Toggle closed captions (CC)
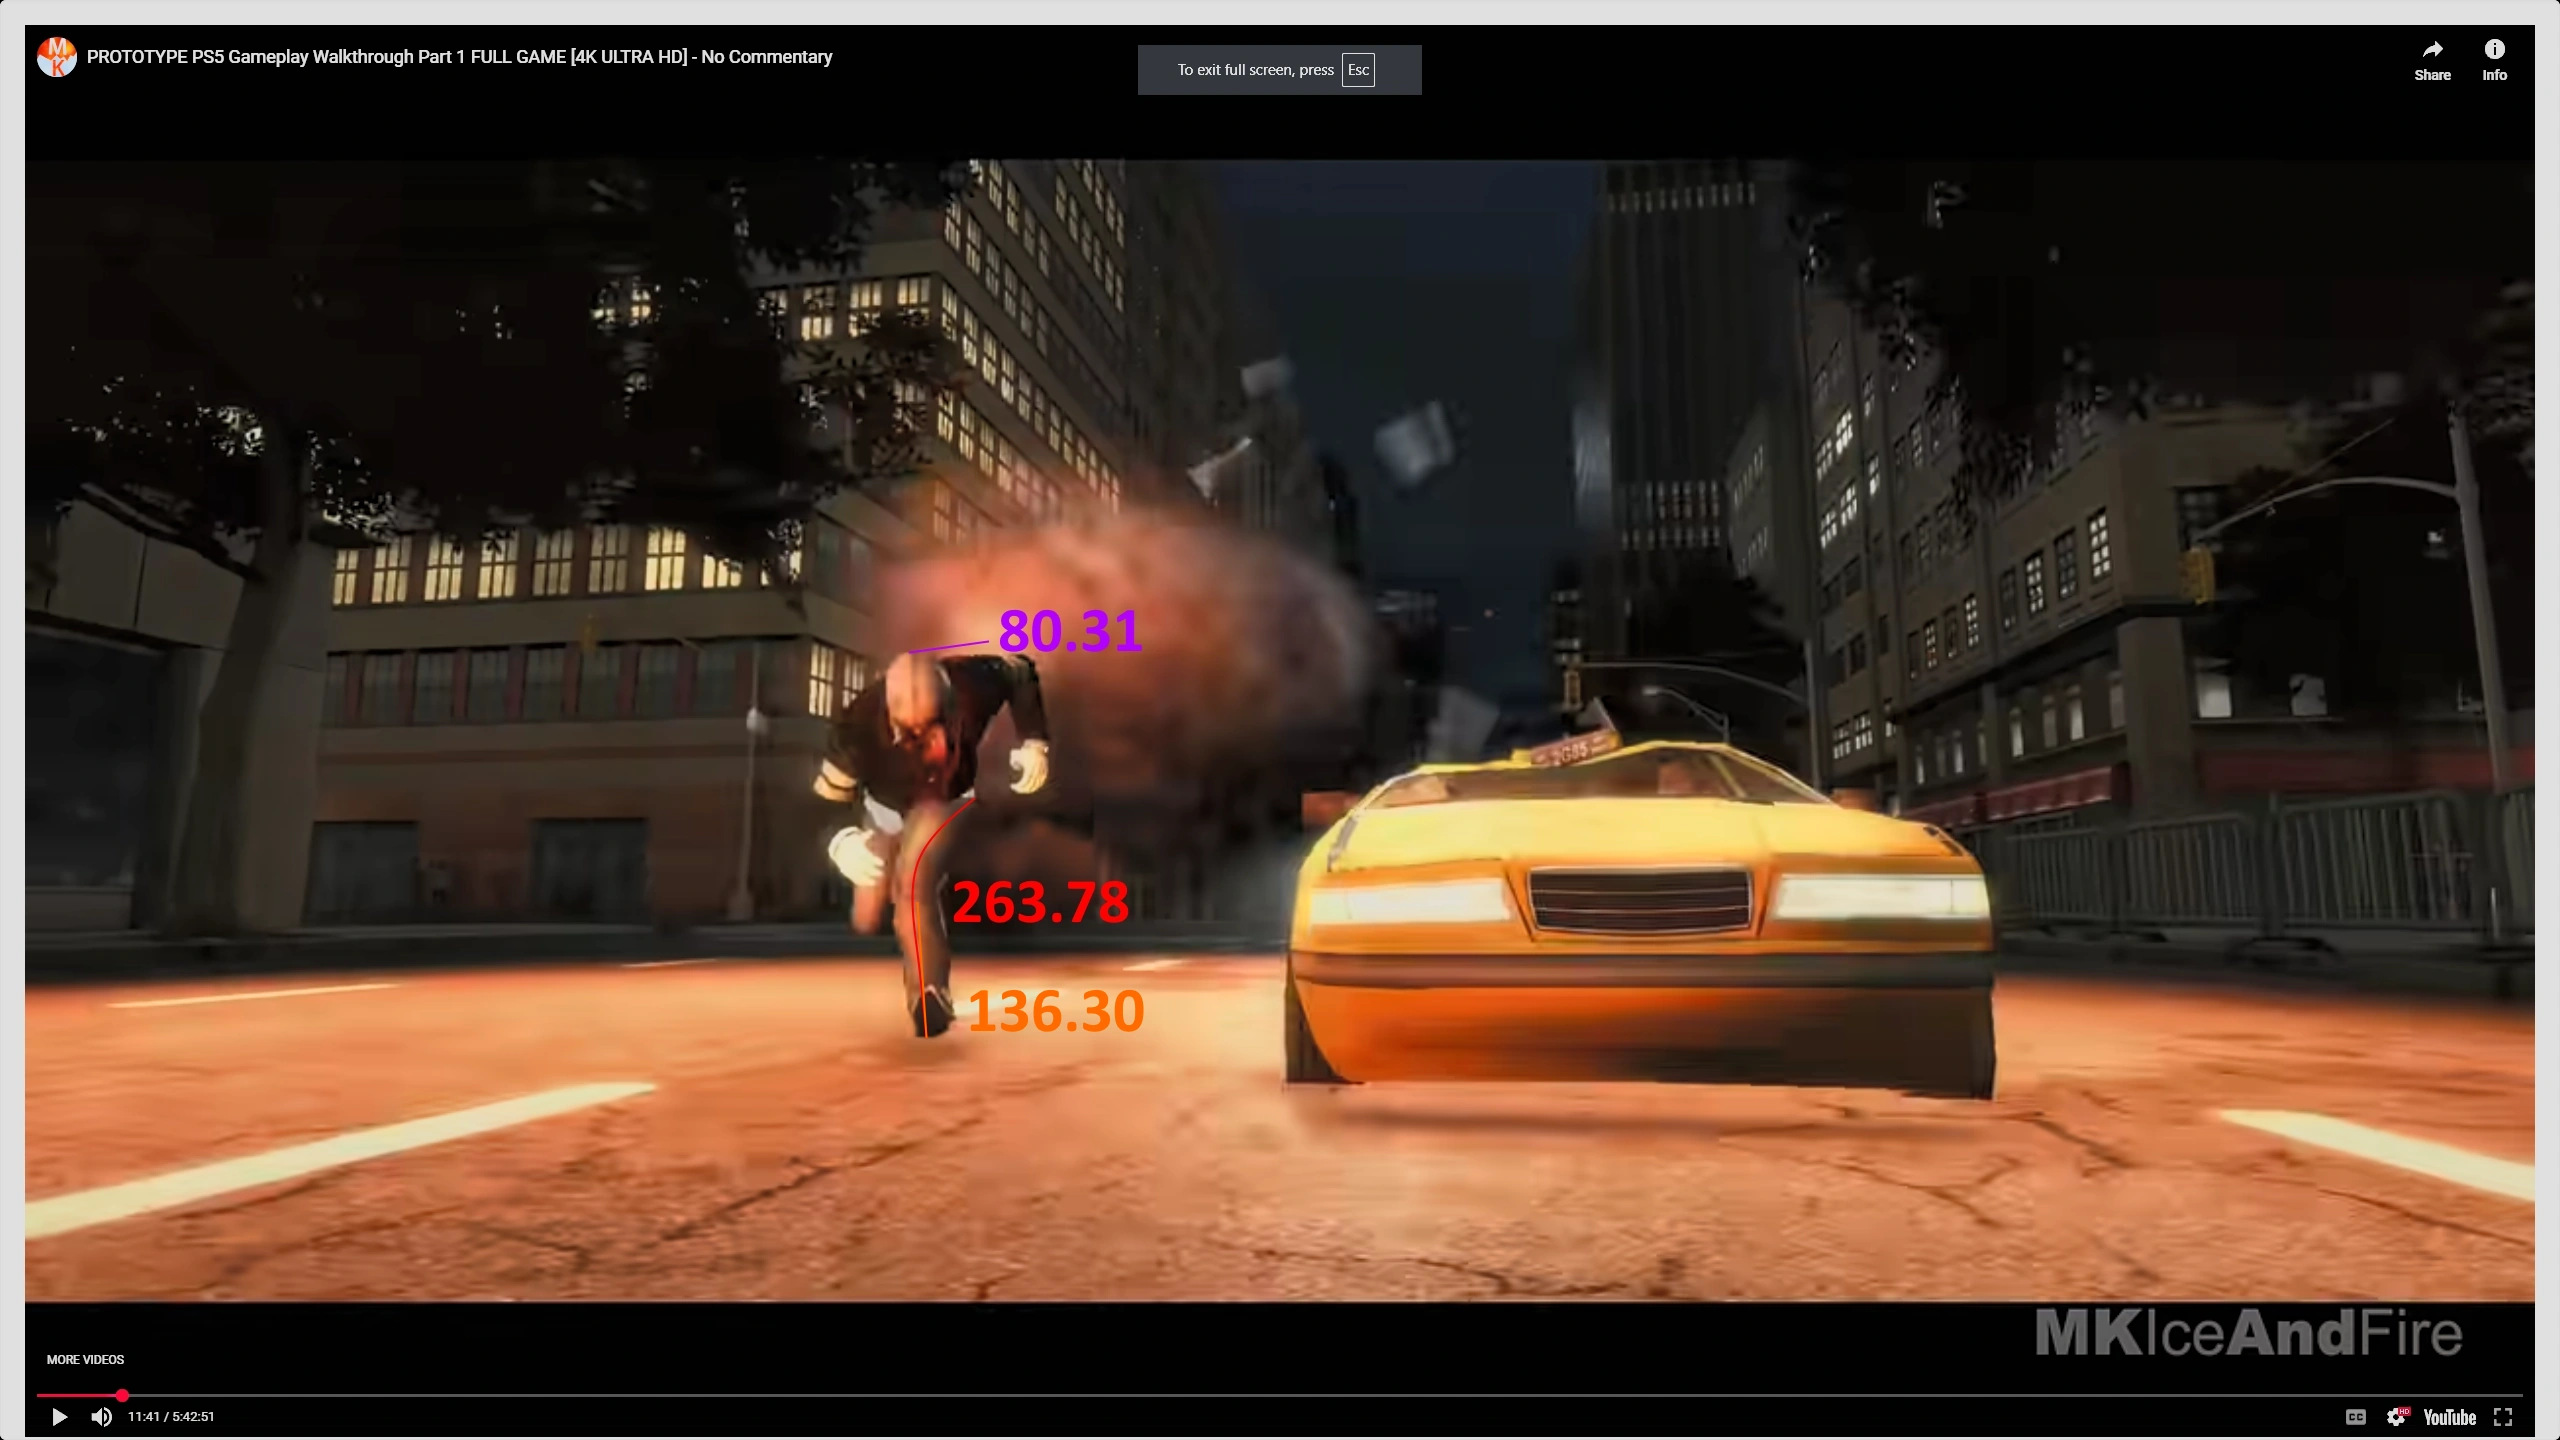Image resolution: width=2560 pixels, height=1440 pixels. coord(2355,1416)
